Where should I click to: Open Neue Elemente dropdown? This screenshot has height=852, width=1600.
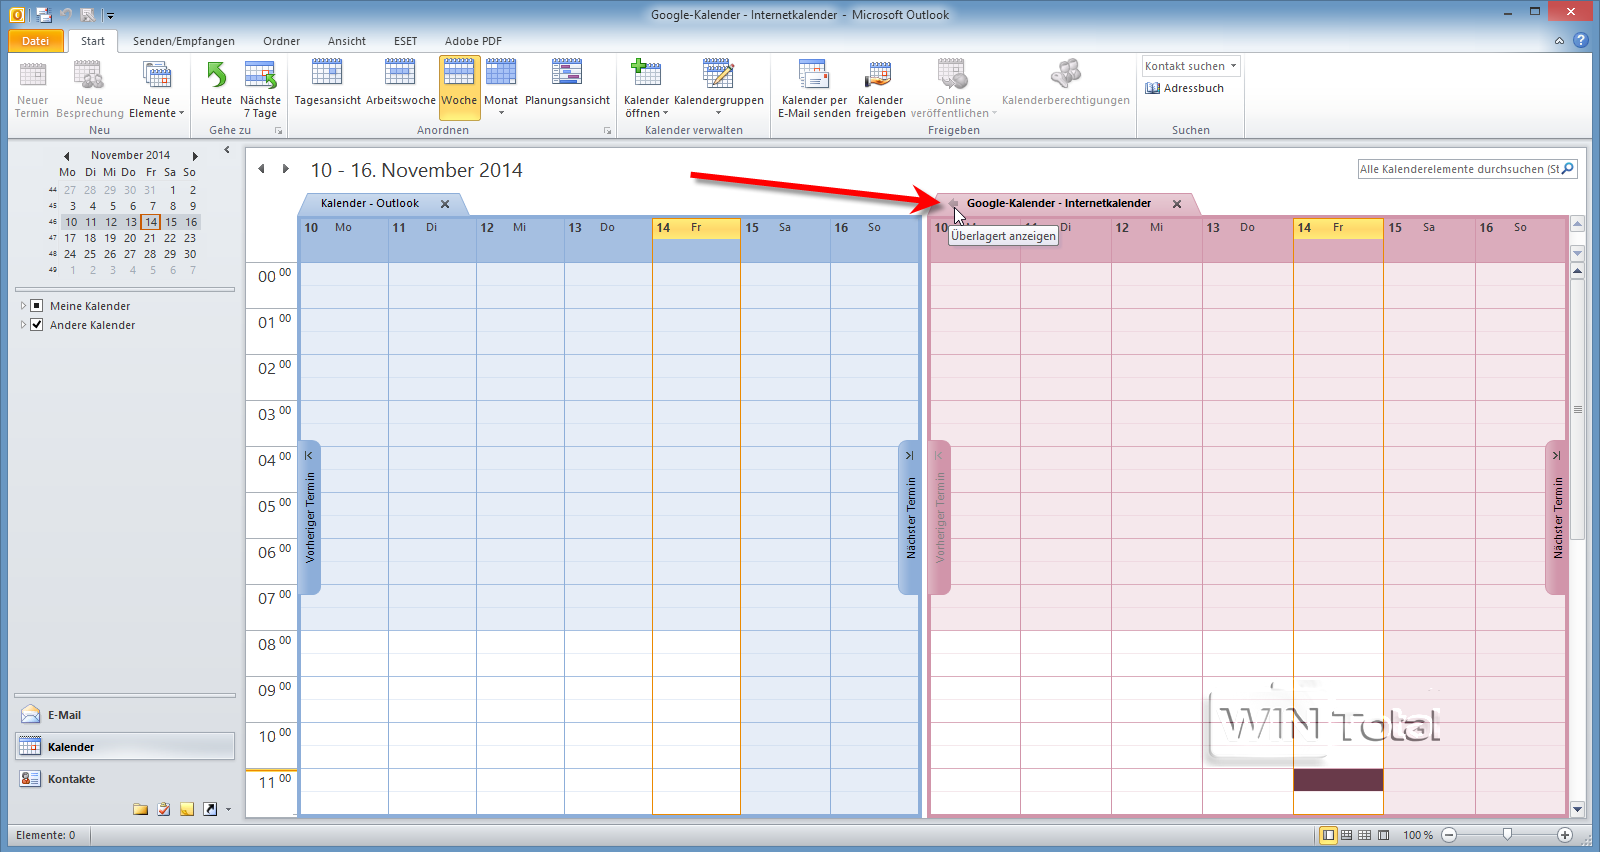[x=156, y=87]
